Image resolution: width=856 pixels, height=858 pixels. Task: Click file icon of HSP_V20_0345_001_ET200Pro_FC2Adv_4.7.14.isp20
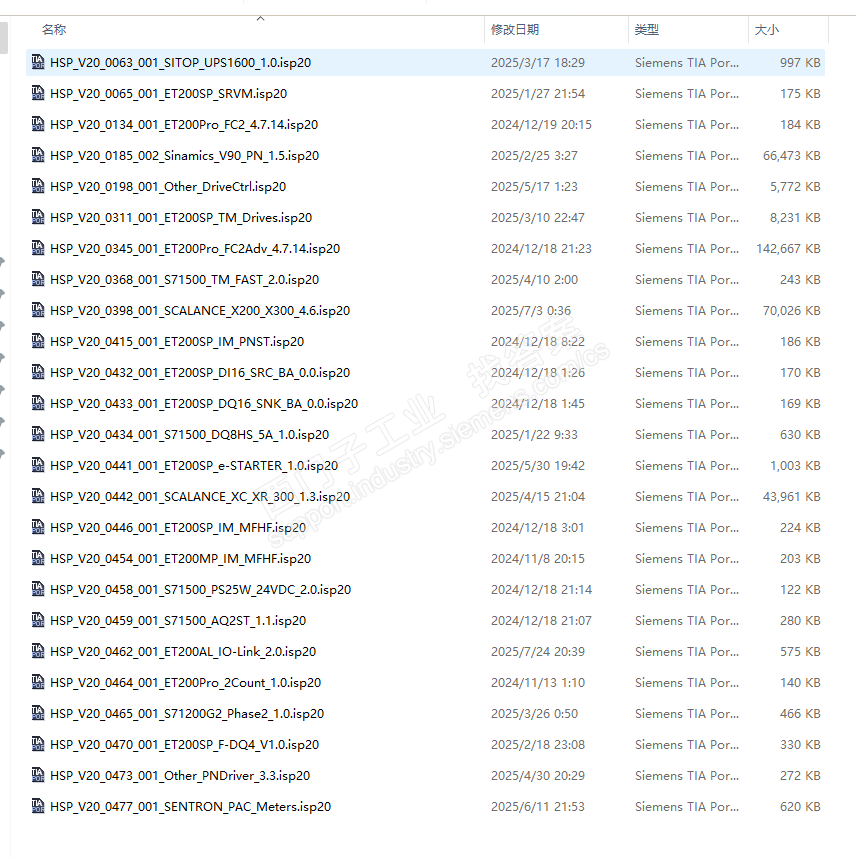[x=38, y=248]
